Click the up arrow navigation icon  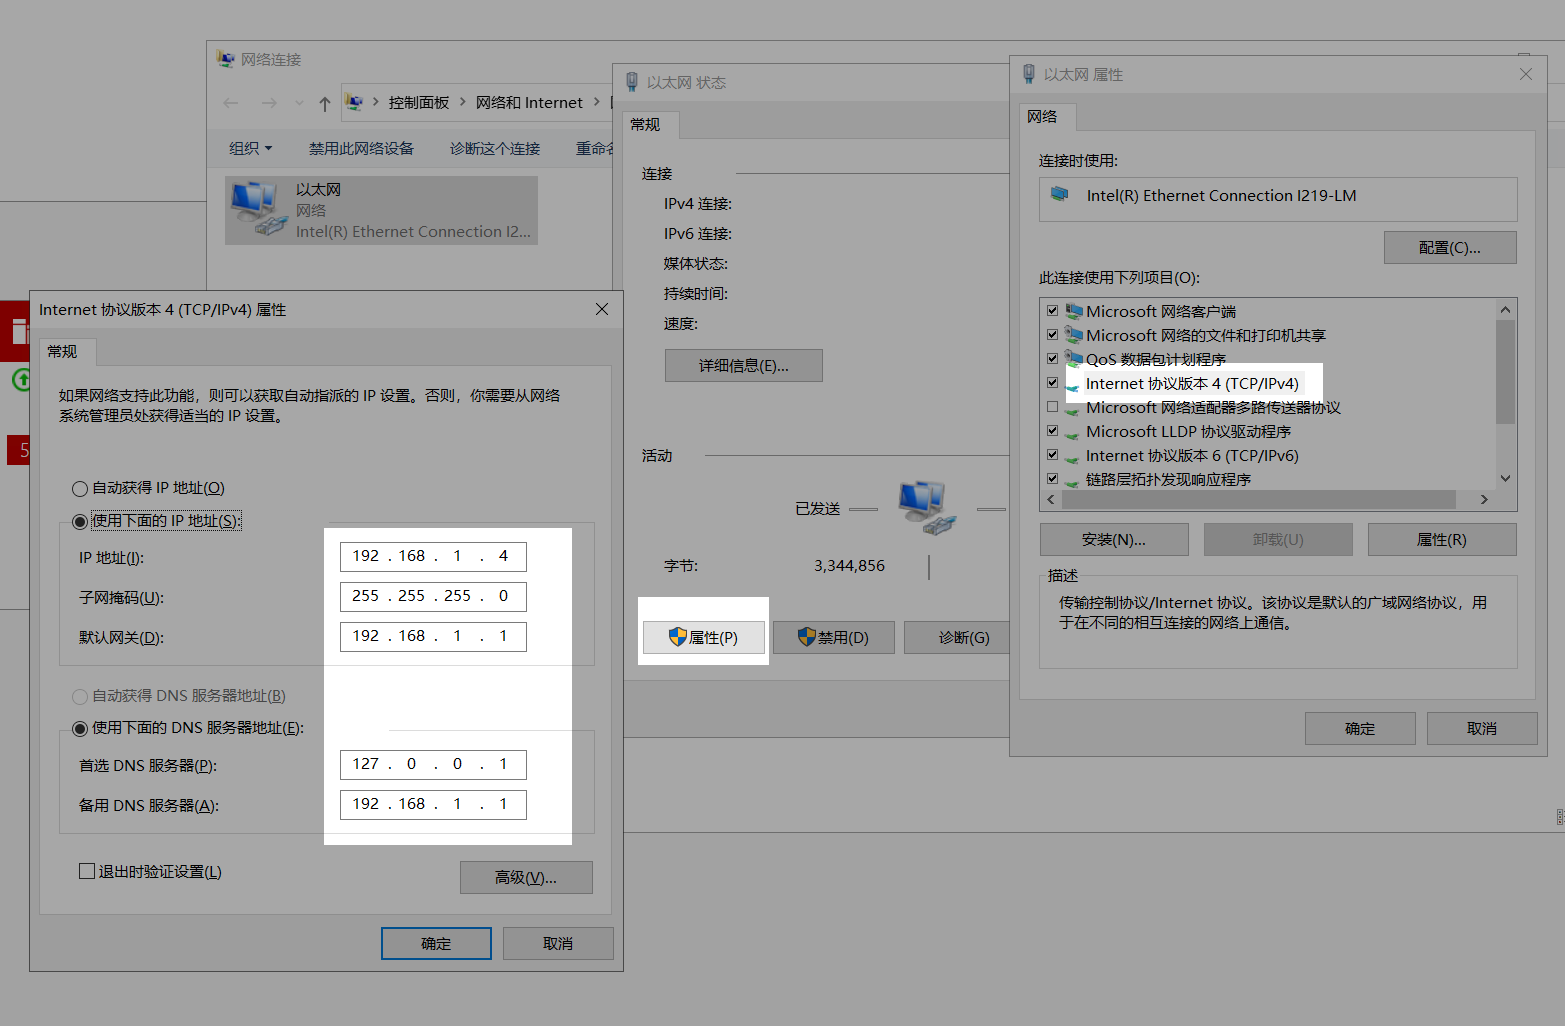coord(325,103)
